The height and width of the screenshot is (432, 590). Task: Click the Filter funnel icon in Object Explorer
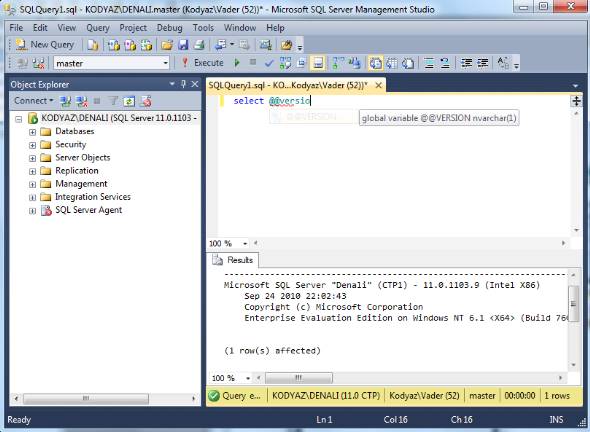(113, 101)
